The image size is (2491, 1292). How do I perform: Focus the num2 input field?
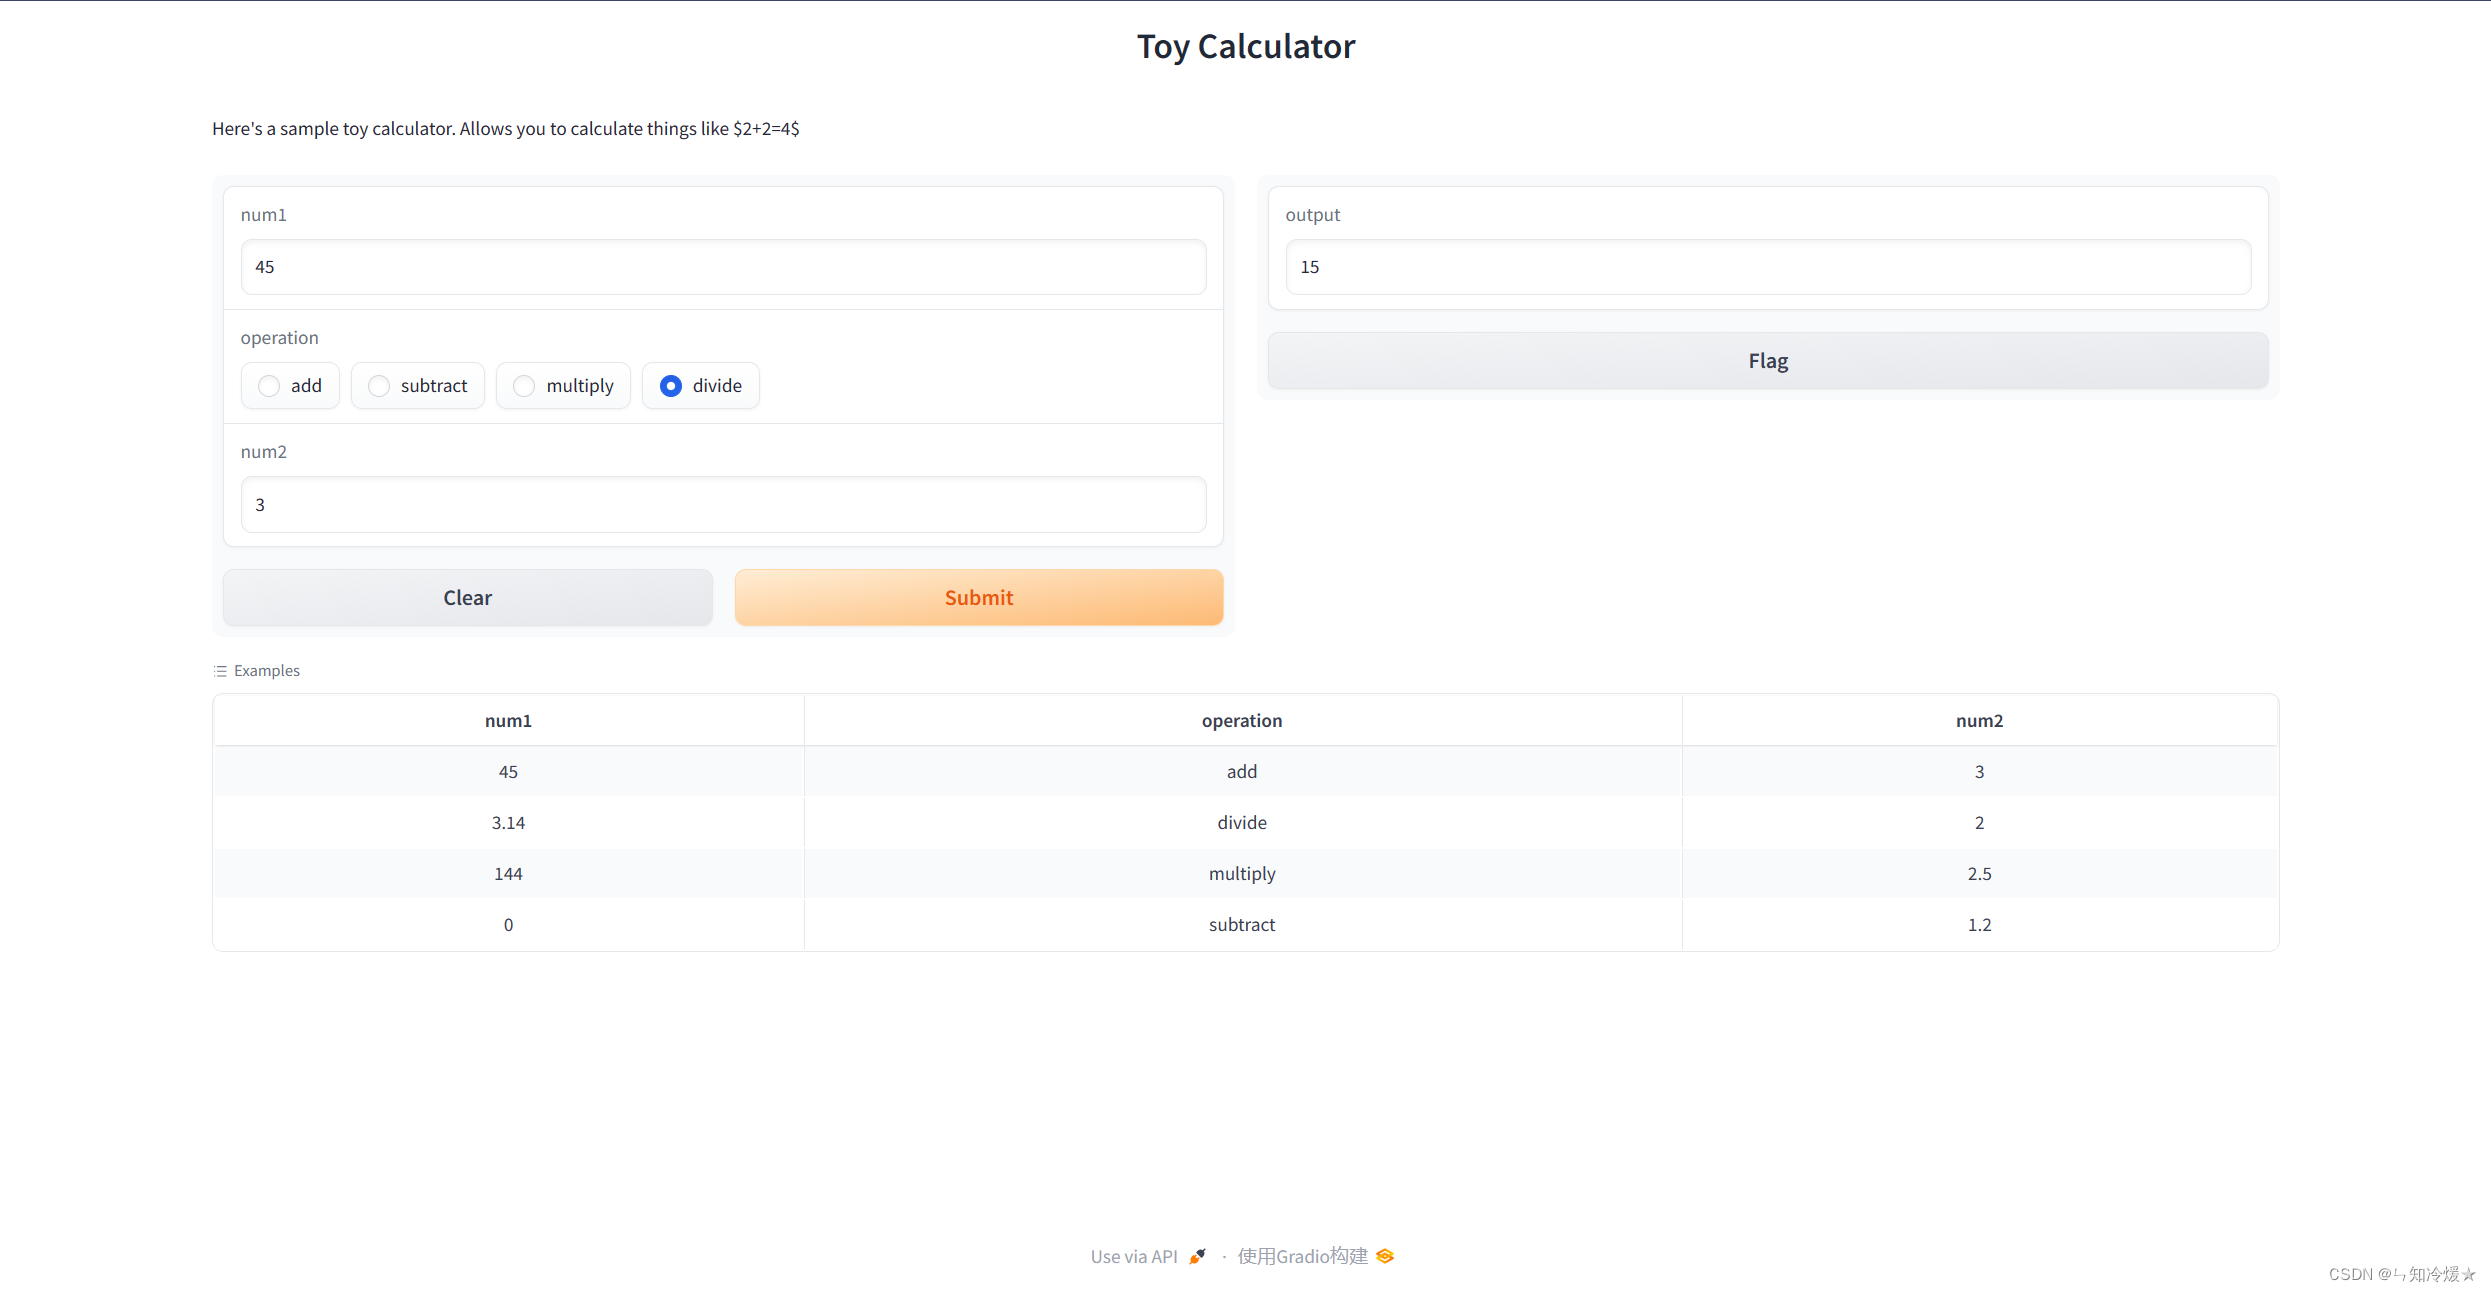point(723,505)
